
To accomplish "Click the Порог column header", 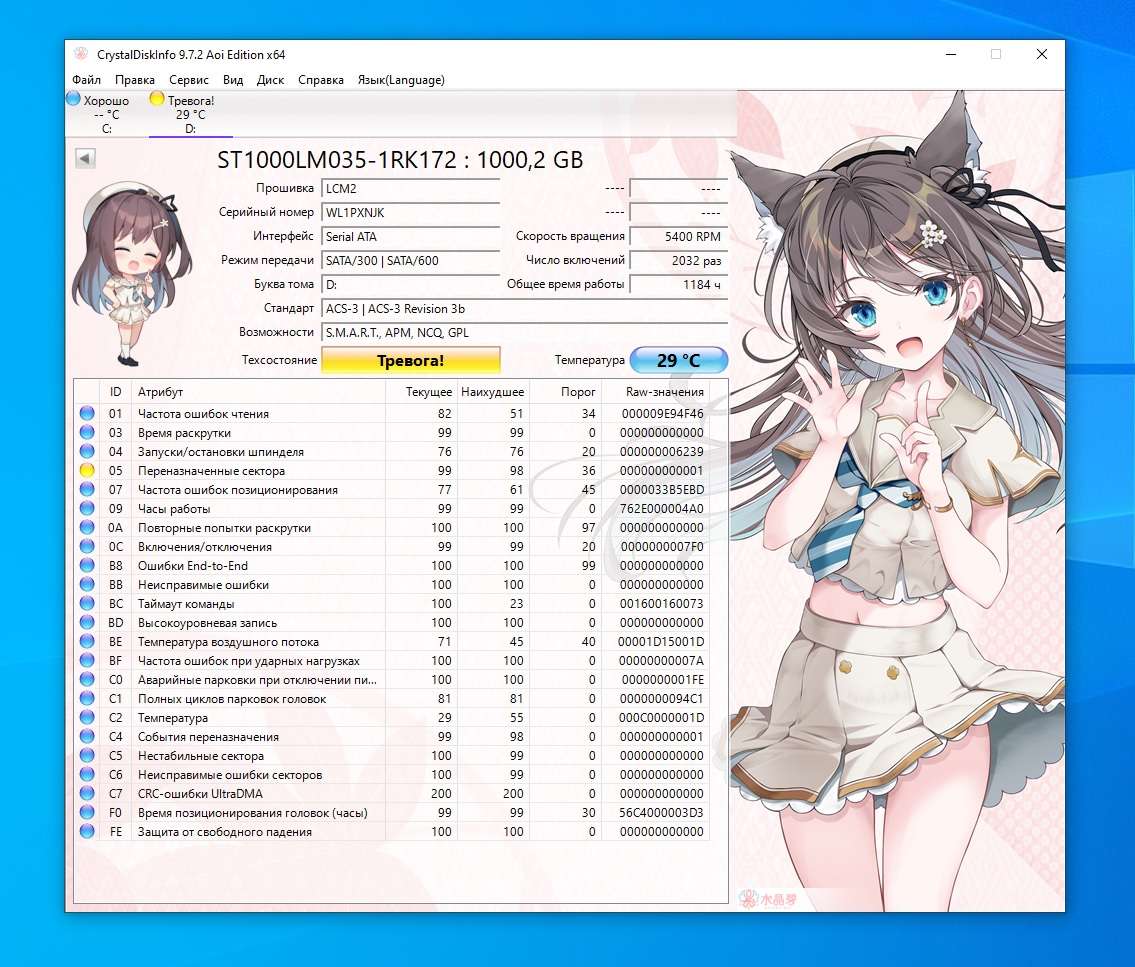I will [x=565, y=392].
